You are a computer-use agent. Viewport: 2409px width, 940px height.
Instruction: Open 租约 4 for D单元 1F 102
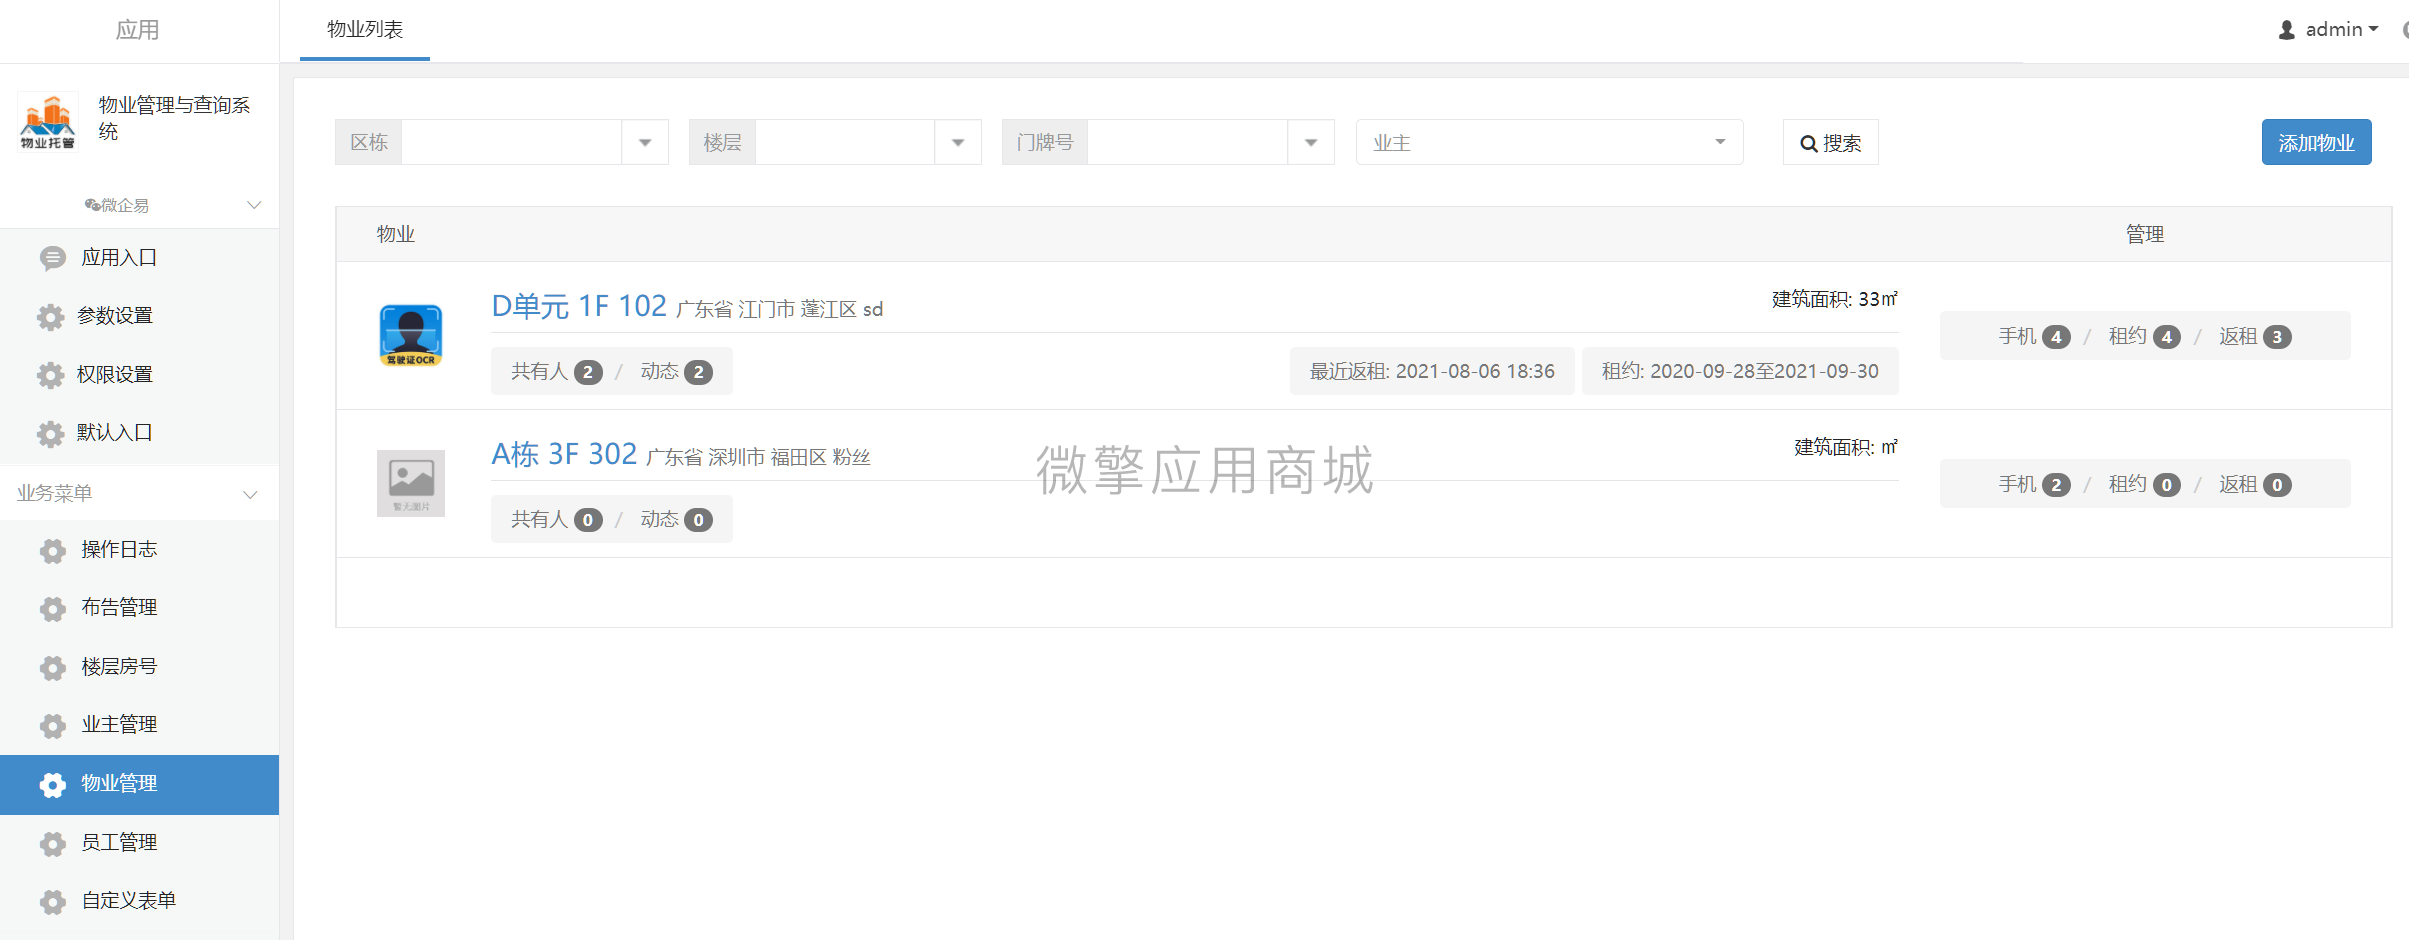pyautogui.click(x=2144, y=336)
